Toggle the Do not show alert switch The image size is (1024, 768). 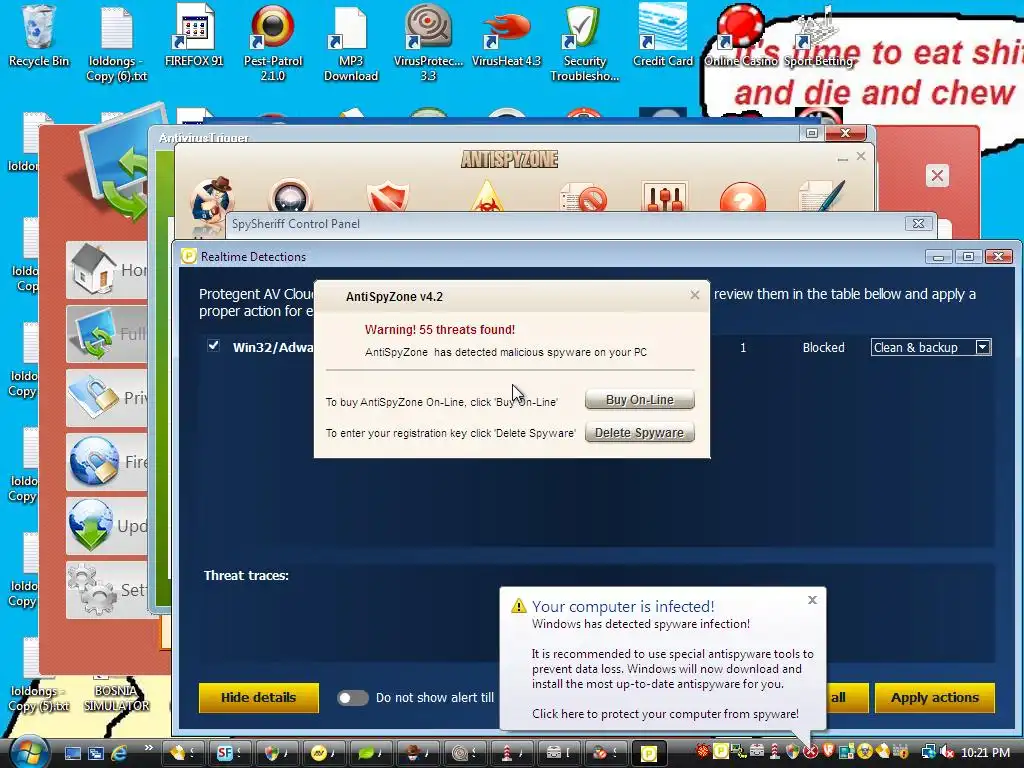(x=353, y=698)
